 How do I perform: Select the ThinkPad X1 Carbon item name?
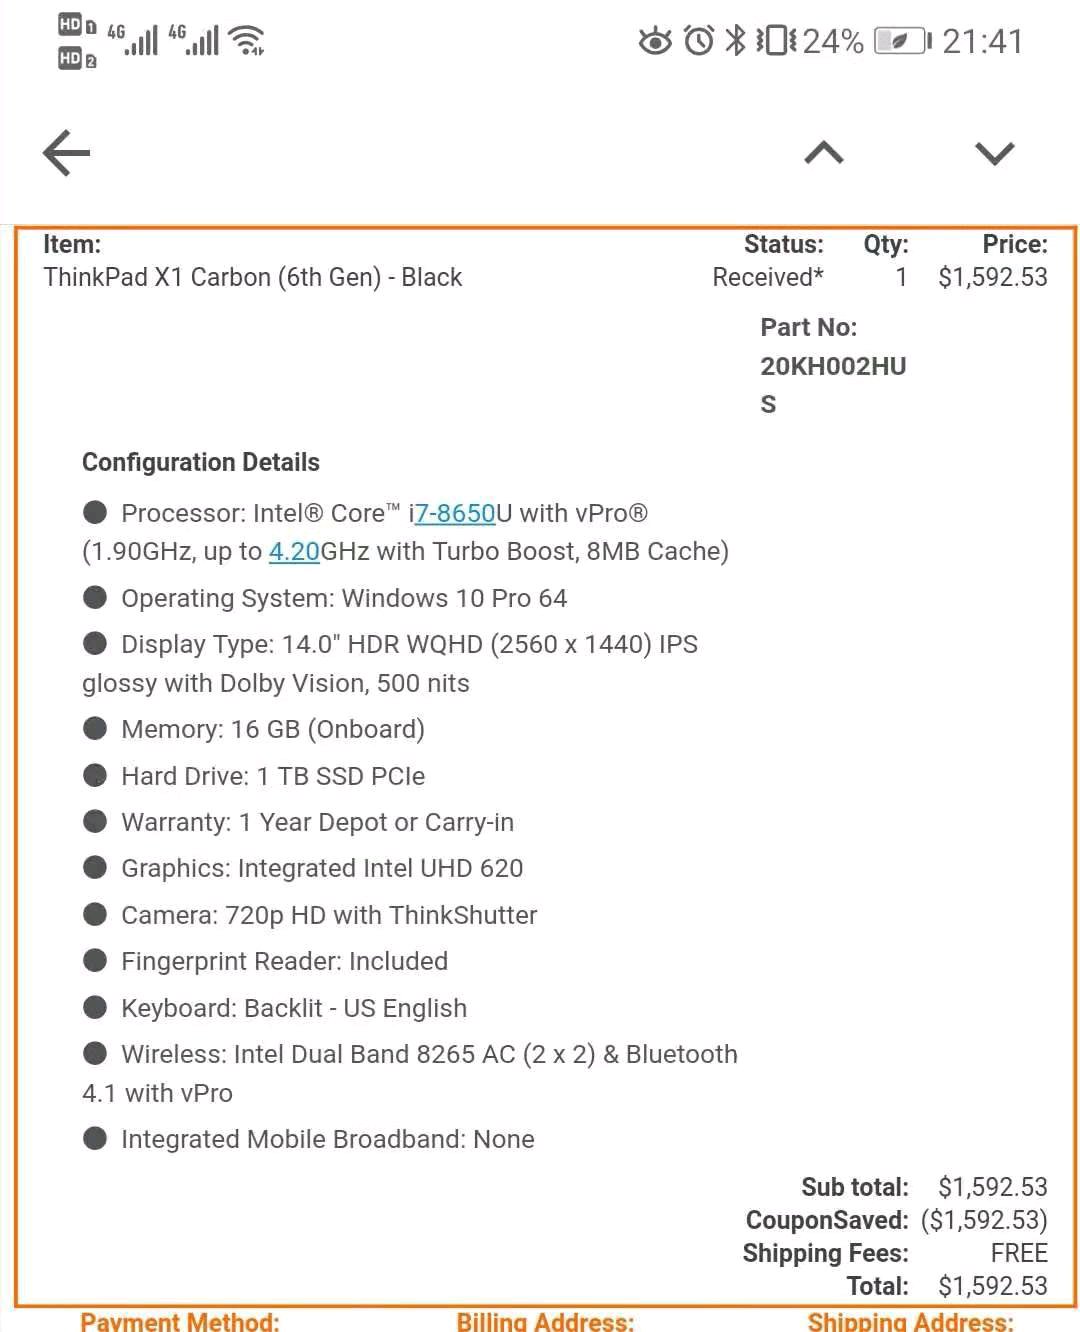point(252,277)
